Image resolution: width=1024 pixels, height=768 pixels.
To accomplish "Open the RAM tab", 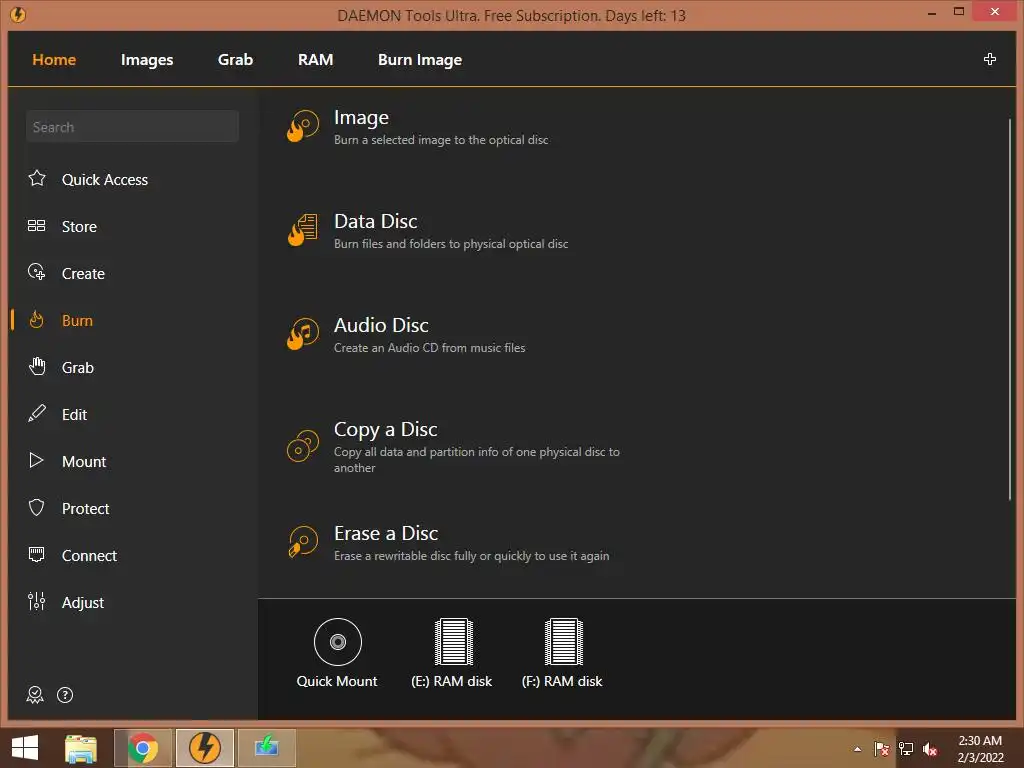I will (x=315, y=59).
